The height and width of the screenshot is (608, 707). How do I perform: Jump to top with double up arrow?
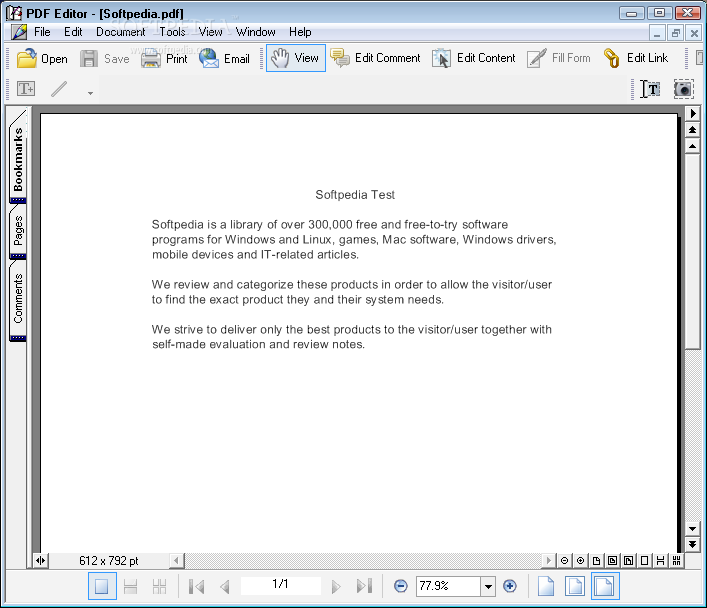[693, 130]
